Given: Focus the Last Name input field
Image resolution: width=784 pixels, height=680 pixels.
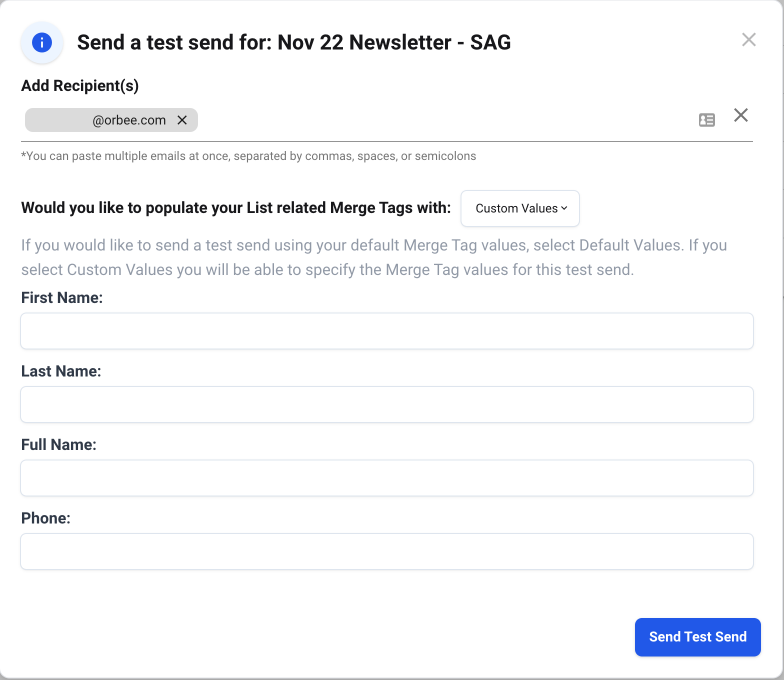Looking at the screenshot, I should [x=386, y=404].
